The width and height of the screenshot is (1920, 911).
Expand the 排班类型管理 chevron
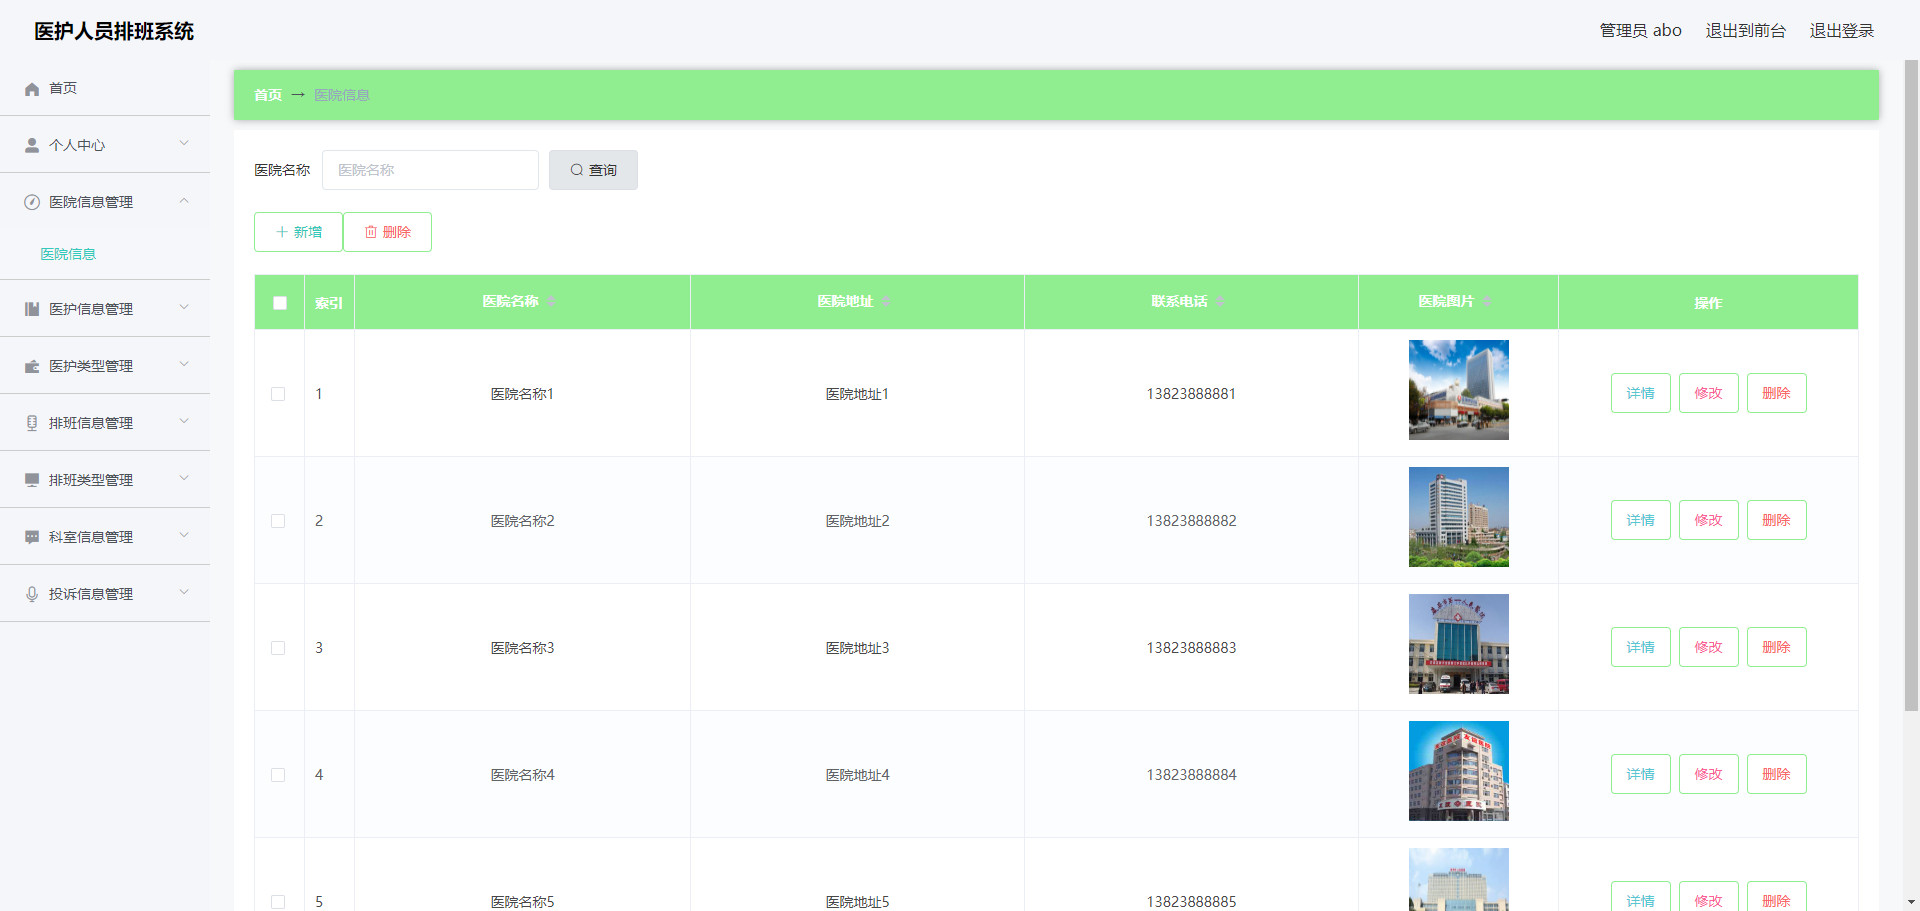[184, 479]
